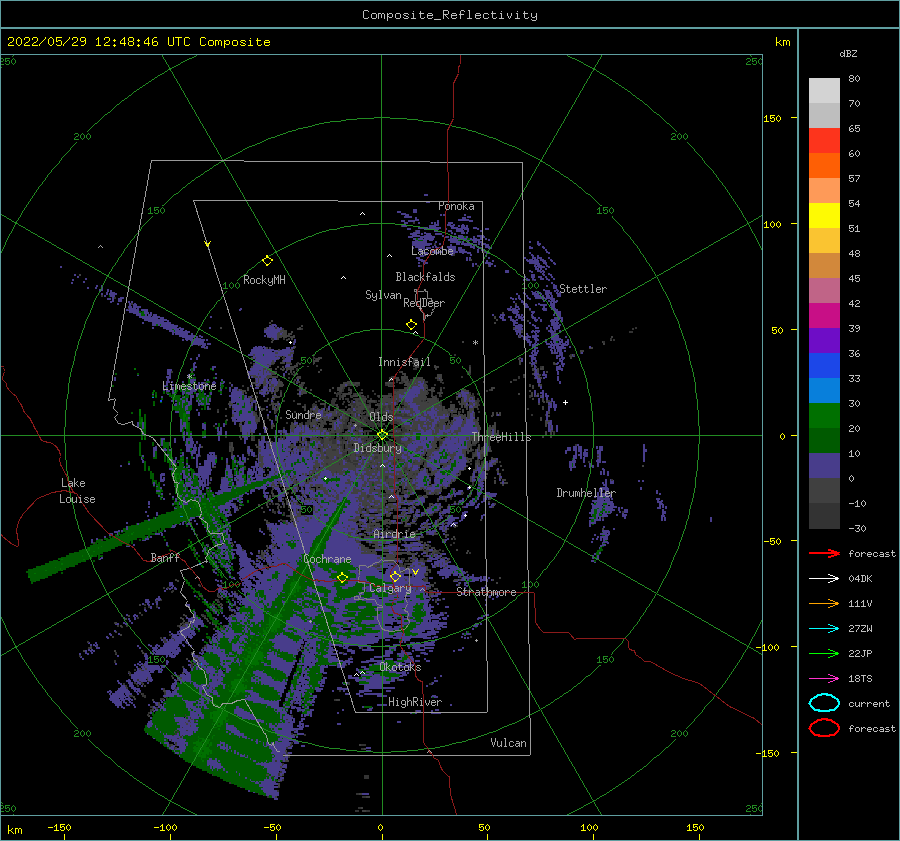Click the 0 tick label on bottom axis
Image resolution: width=900 pixels, height=841 pixels.
(x=380, y=828)
